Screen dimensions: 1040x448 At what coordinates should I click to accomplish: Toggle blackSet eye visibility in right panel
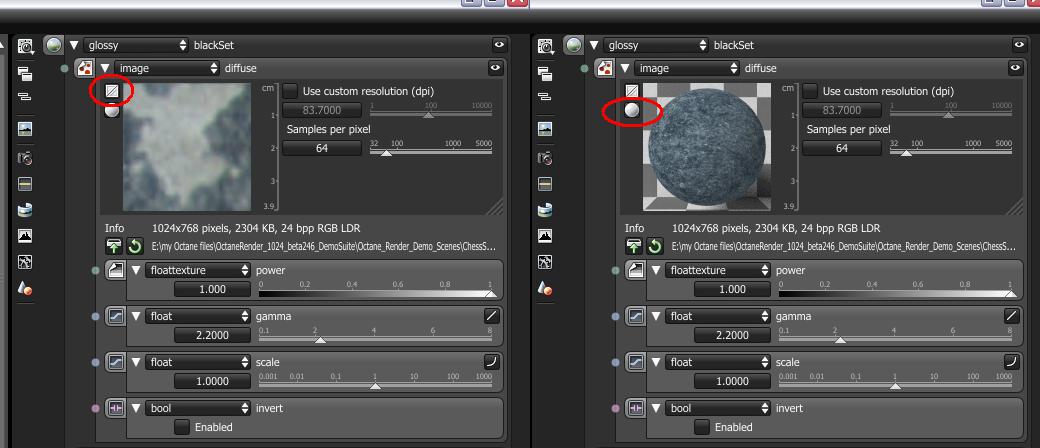pyautogui.click(x=1019, y=44)
